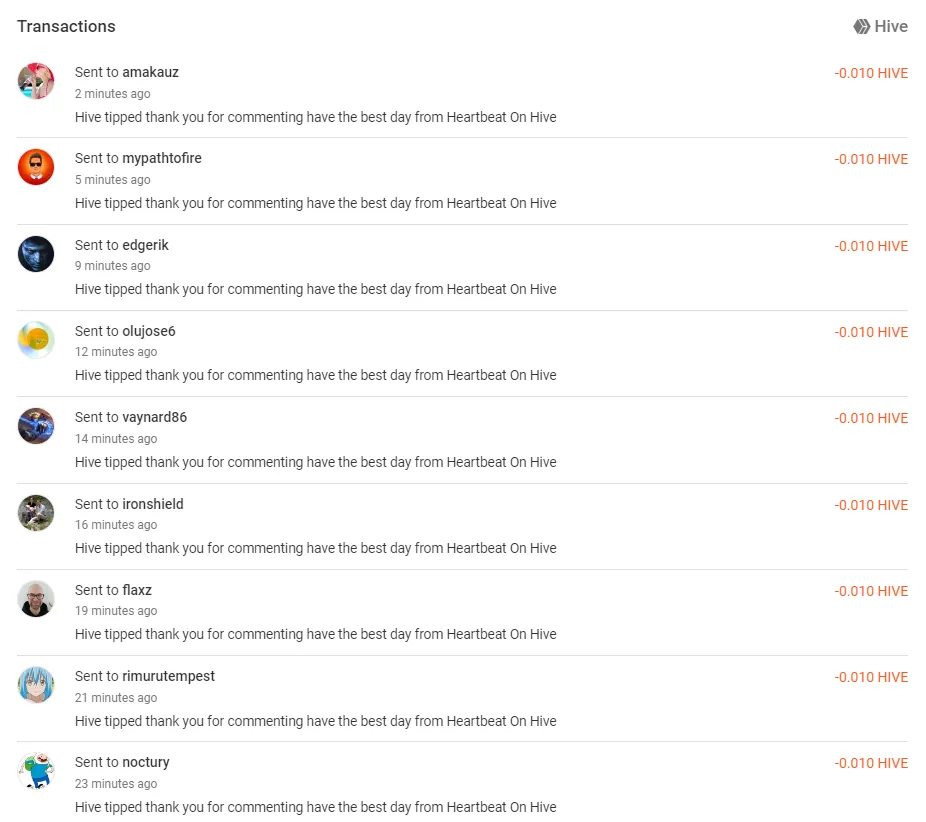Open rimurutempest's profile avatar
The width and height of the screenshot is (926, 822).
[x=36, y=685]
